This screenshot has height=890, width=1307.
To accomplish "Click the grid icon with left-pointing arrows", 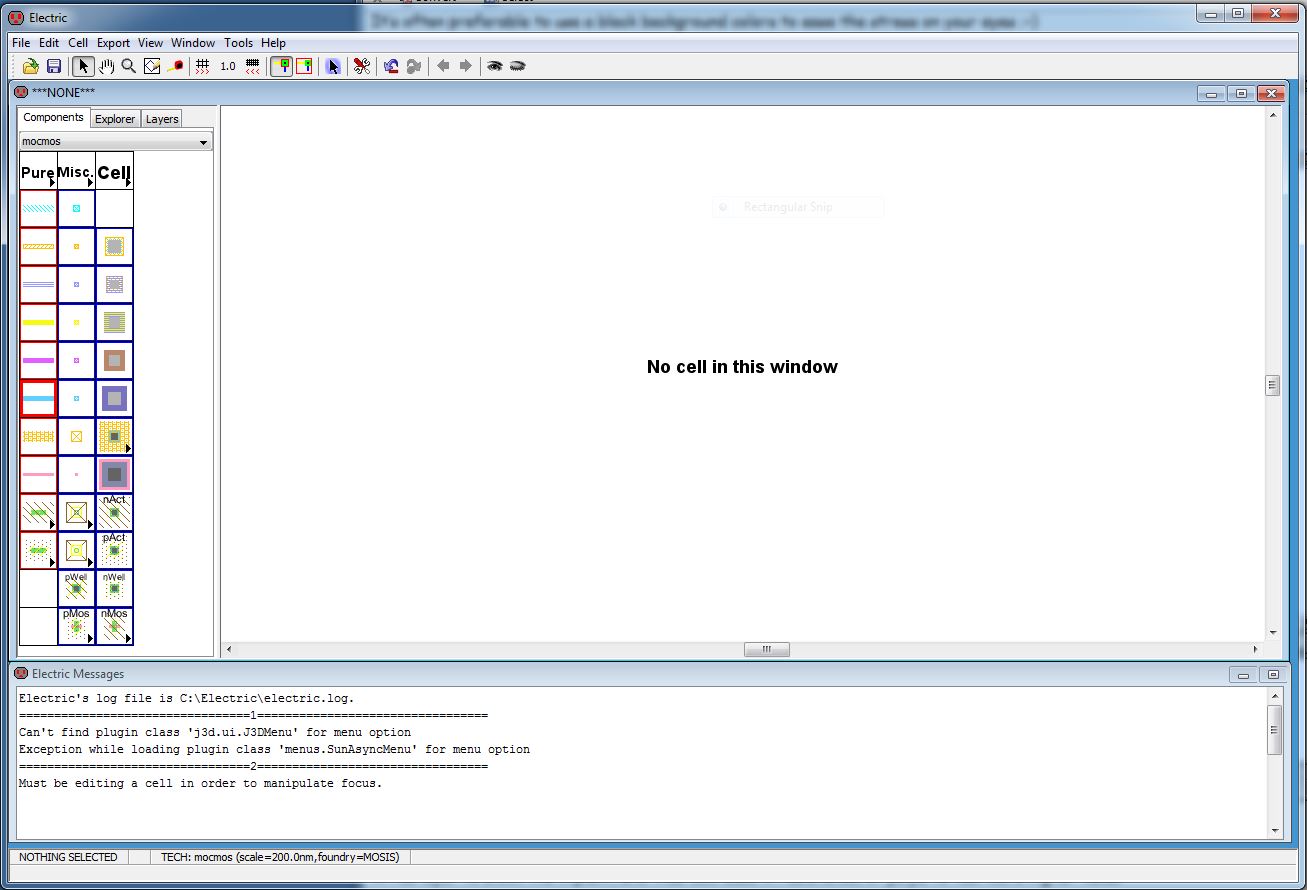I will (253, 66).
